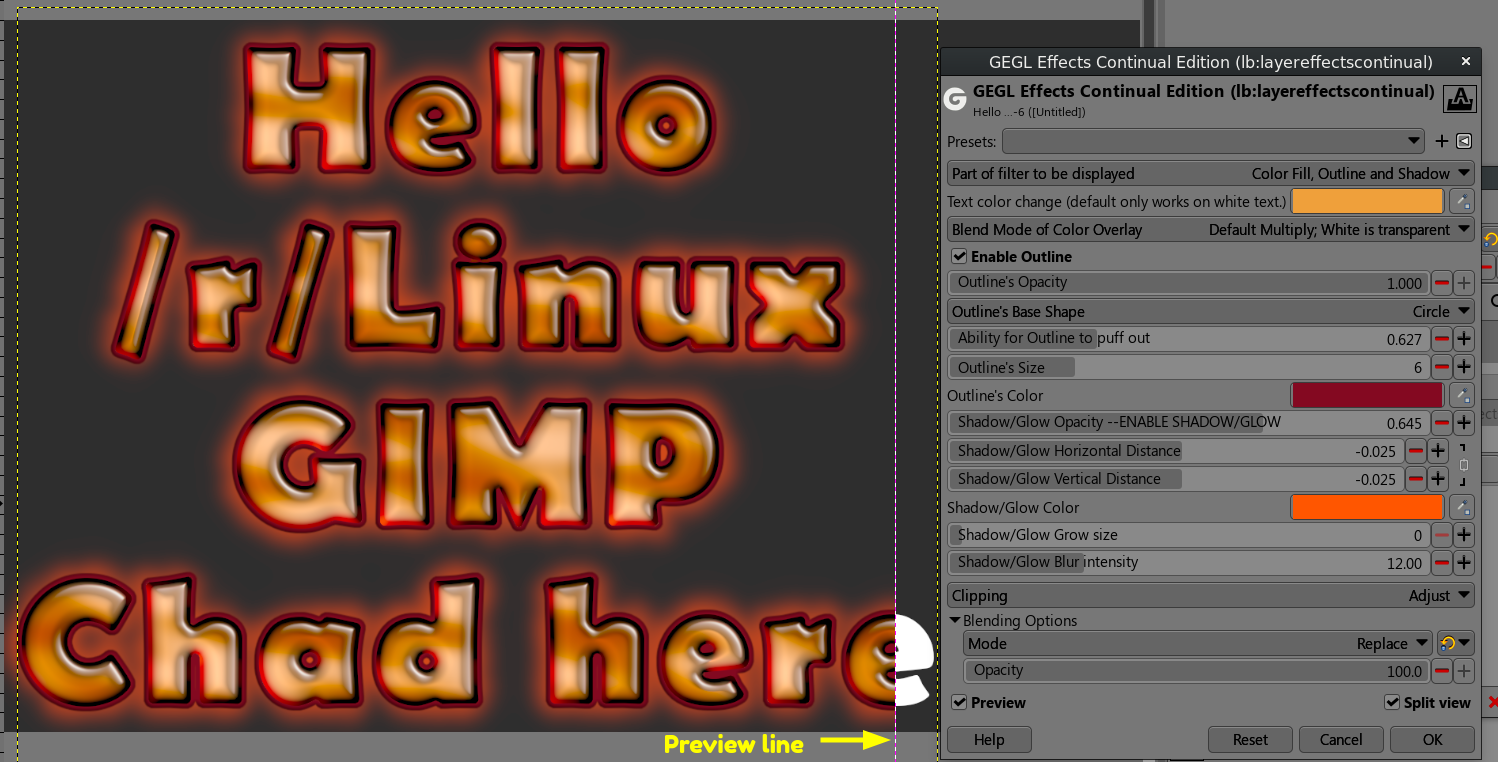This screenshot has width=1498, height=762.
Task: Click Shadow/Glow Horizontal Distance slider
Action: pyautogui.click(x=1176, y=451)
